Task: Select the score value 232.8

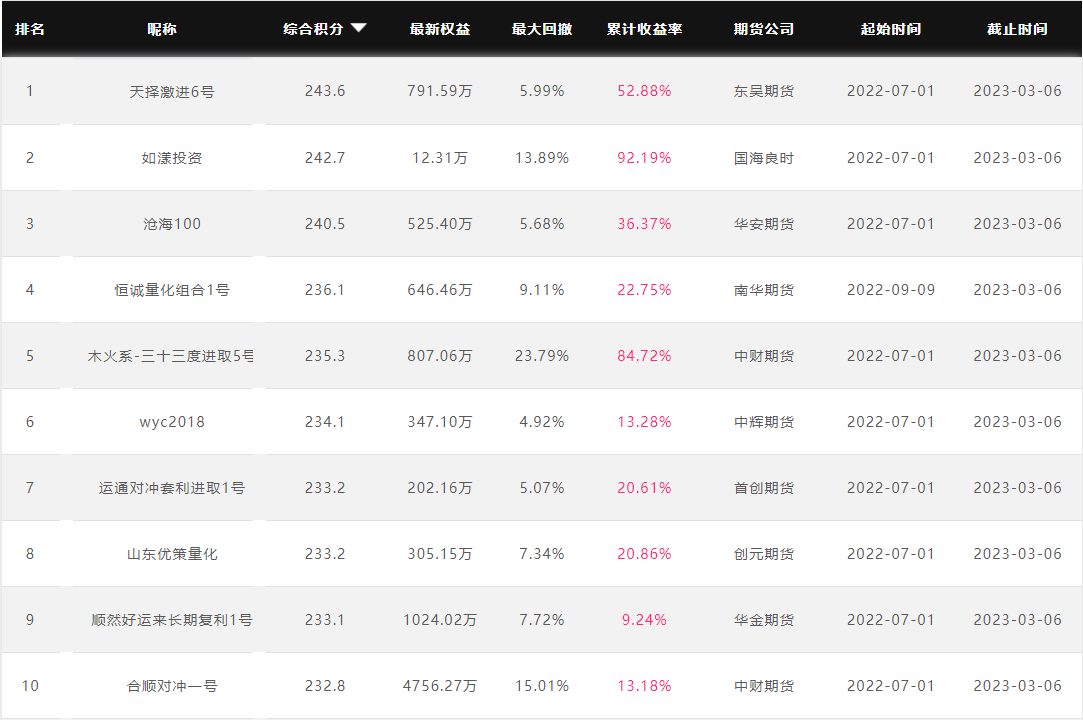Action: (x=325, y=685)
